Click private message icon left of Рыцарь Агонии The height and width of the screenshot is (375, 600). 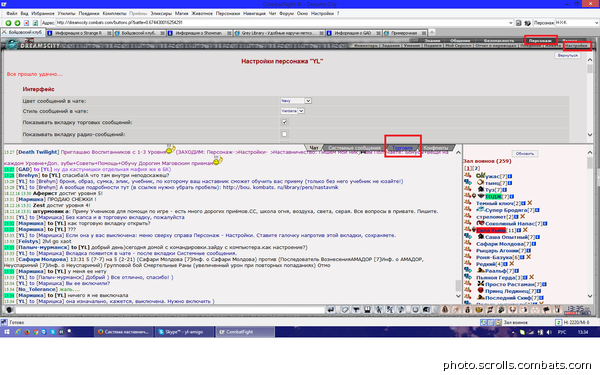coord(468,250)
